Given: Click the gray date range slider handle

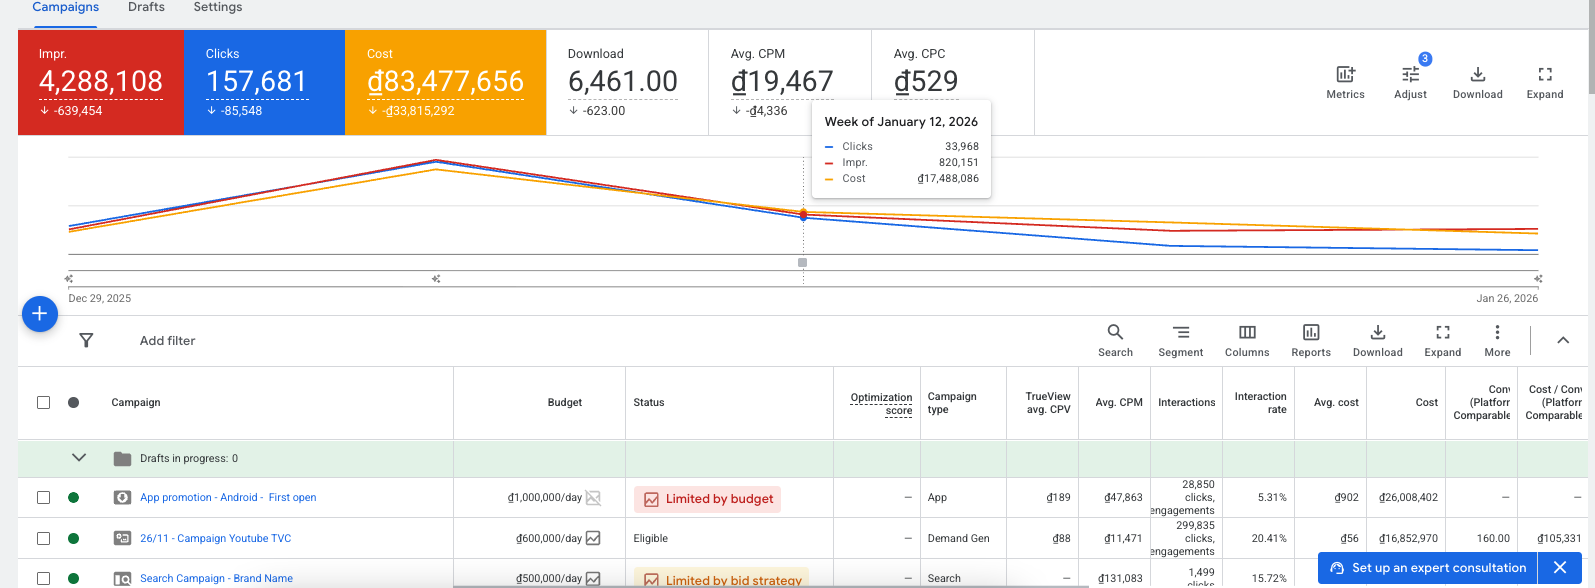Looking at the screenshot, I should click(x=802, y=263).
